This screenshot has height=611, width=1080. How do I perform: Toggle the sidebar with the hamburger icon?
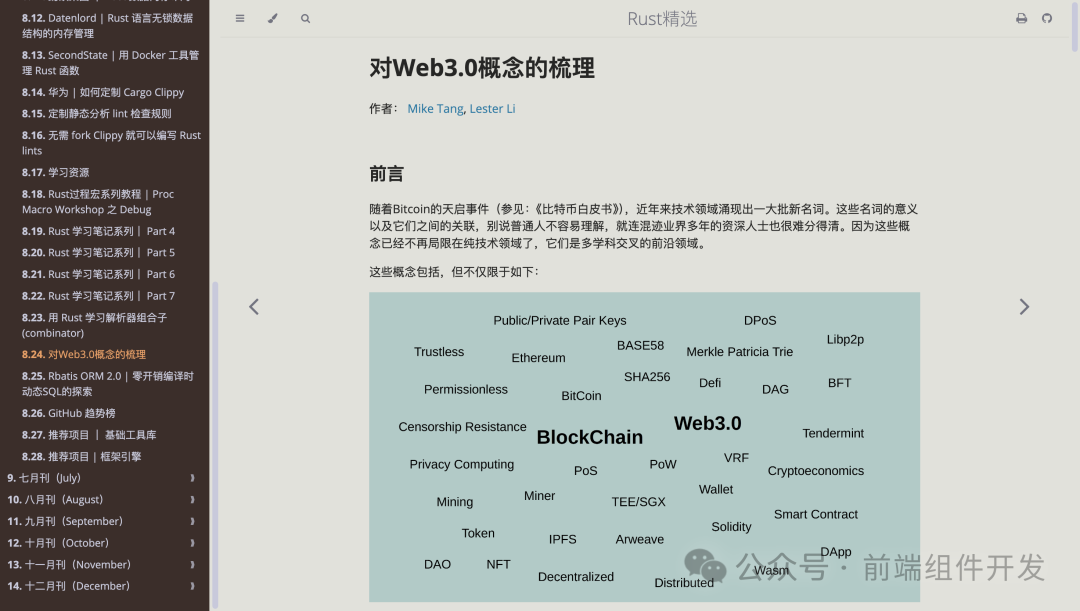pyautogui.click(x=240, y=18)
